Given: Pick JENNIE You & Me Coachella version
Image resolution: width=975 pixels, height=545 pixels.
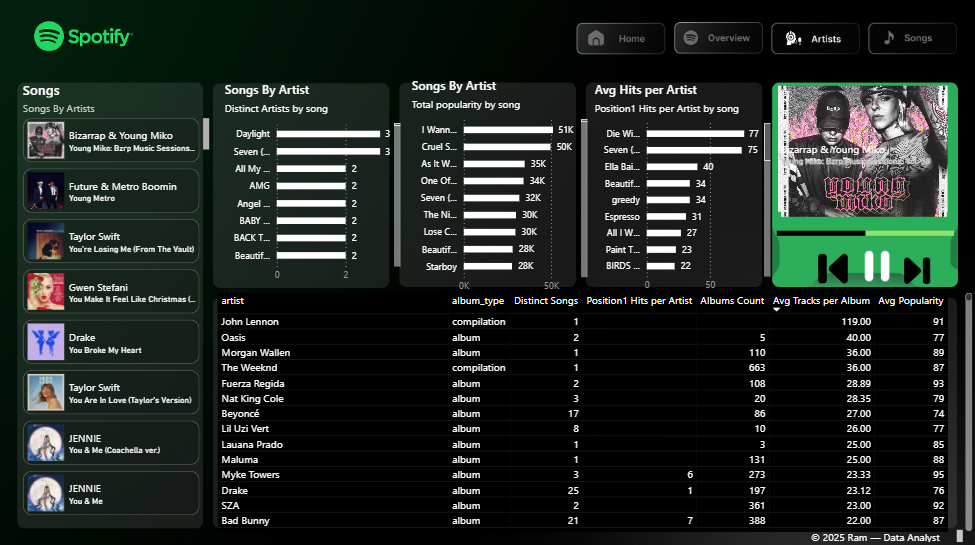Looking at the screenshot, I should [x=111, y=443].
